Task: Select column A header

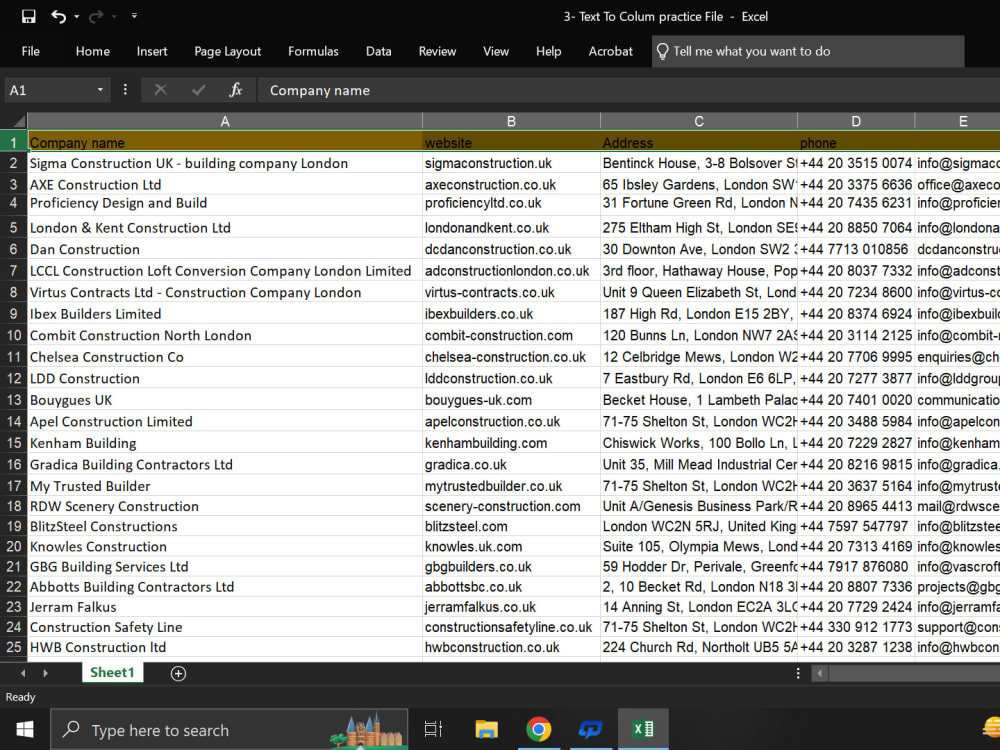Action: point(224,121)
